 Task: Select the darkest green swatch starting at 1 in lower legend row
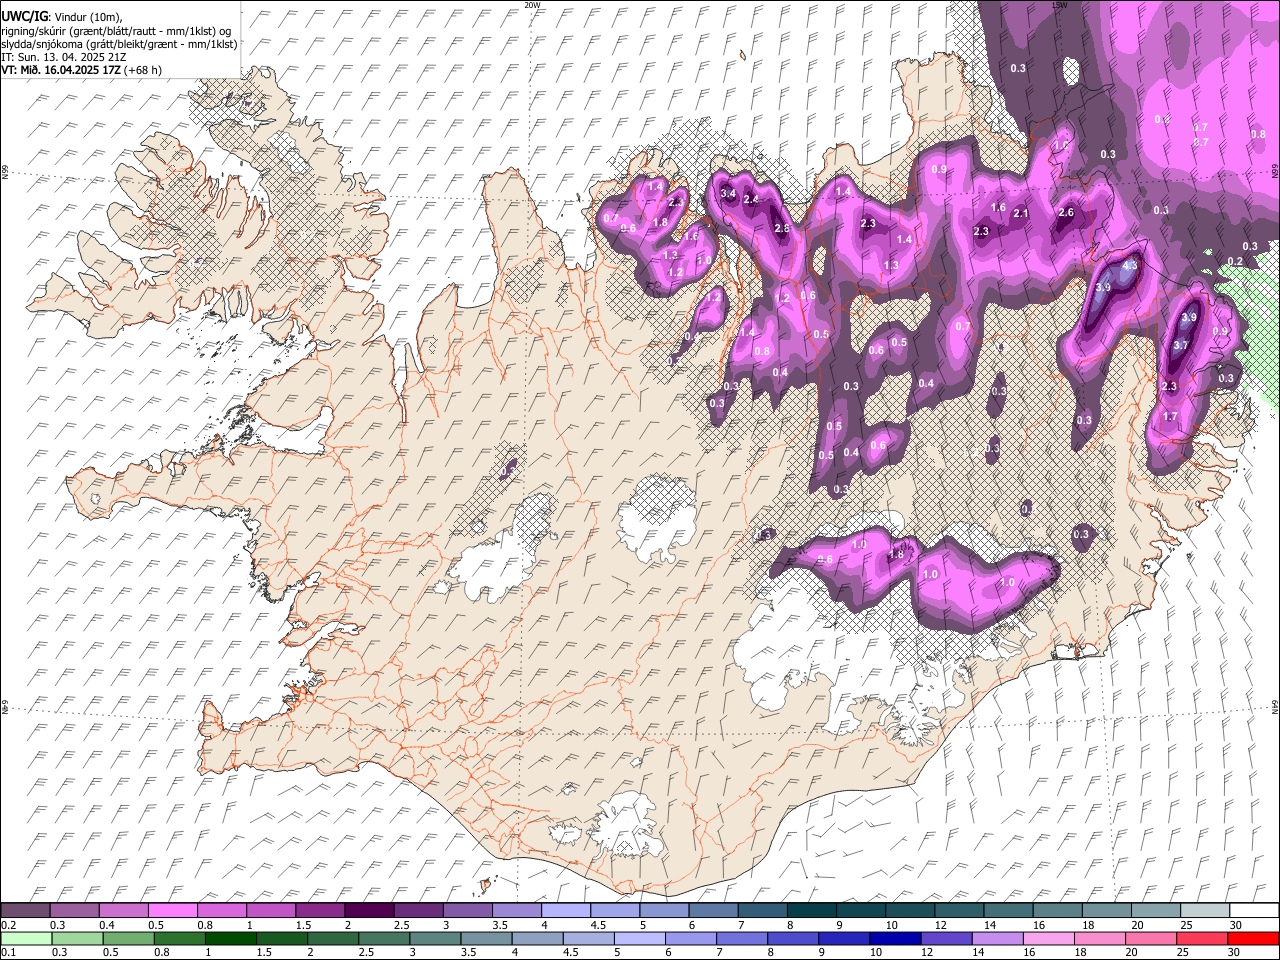[x=231, y=938]
